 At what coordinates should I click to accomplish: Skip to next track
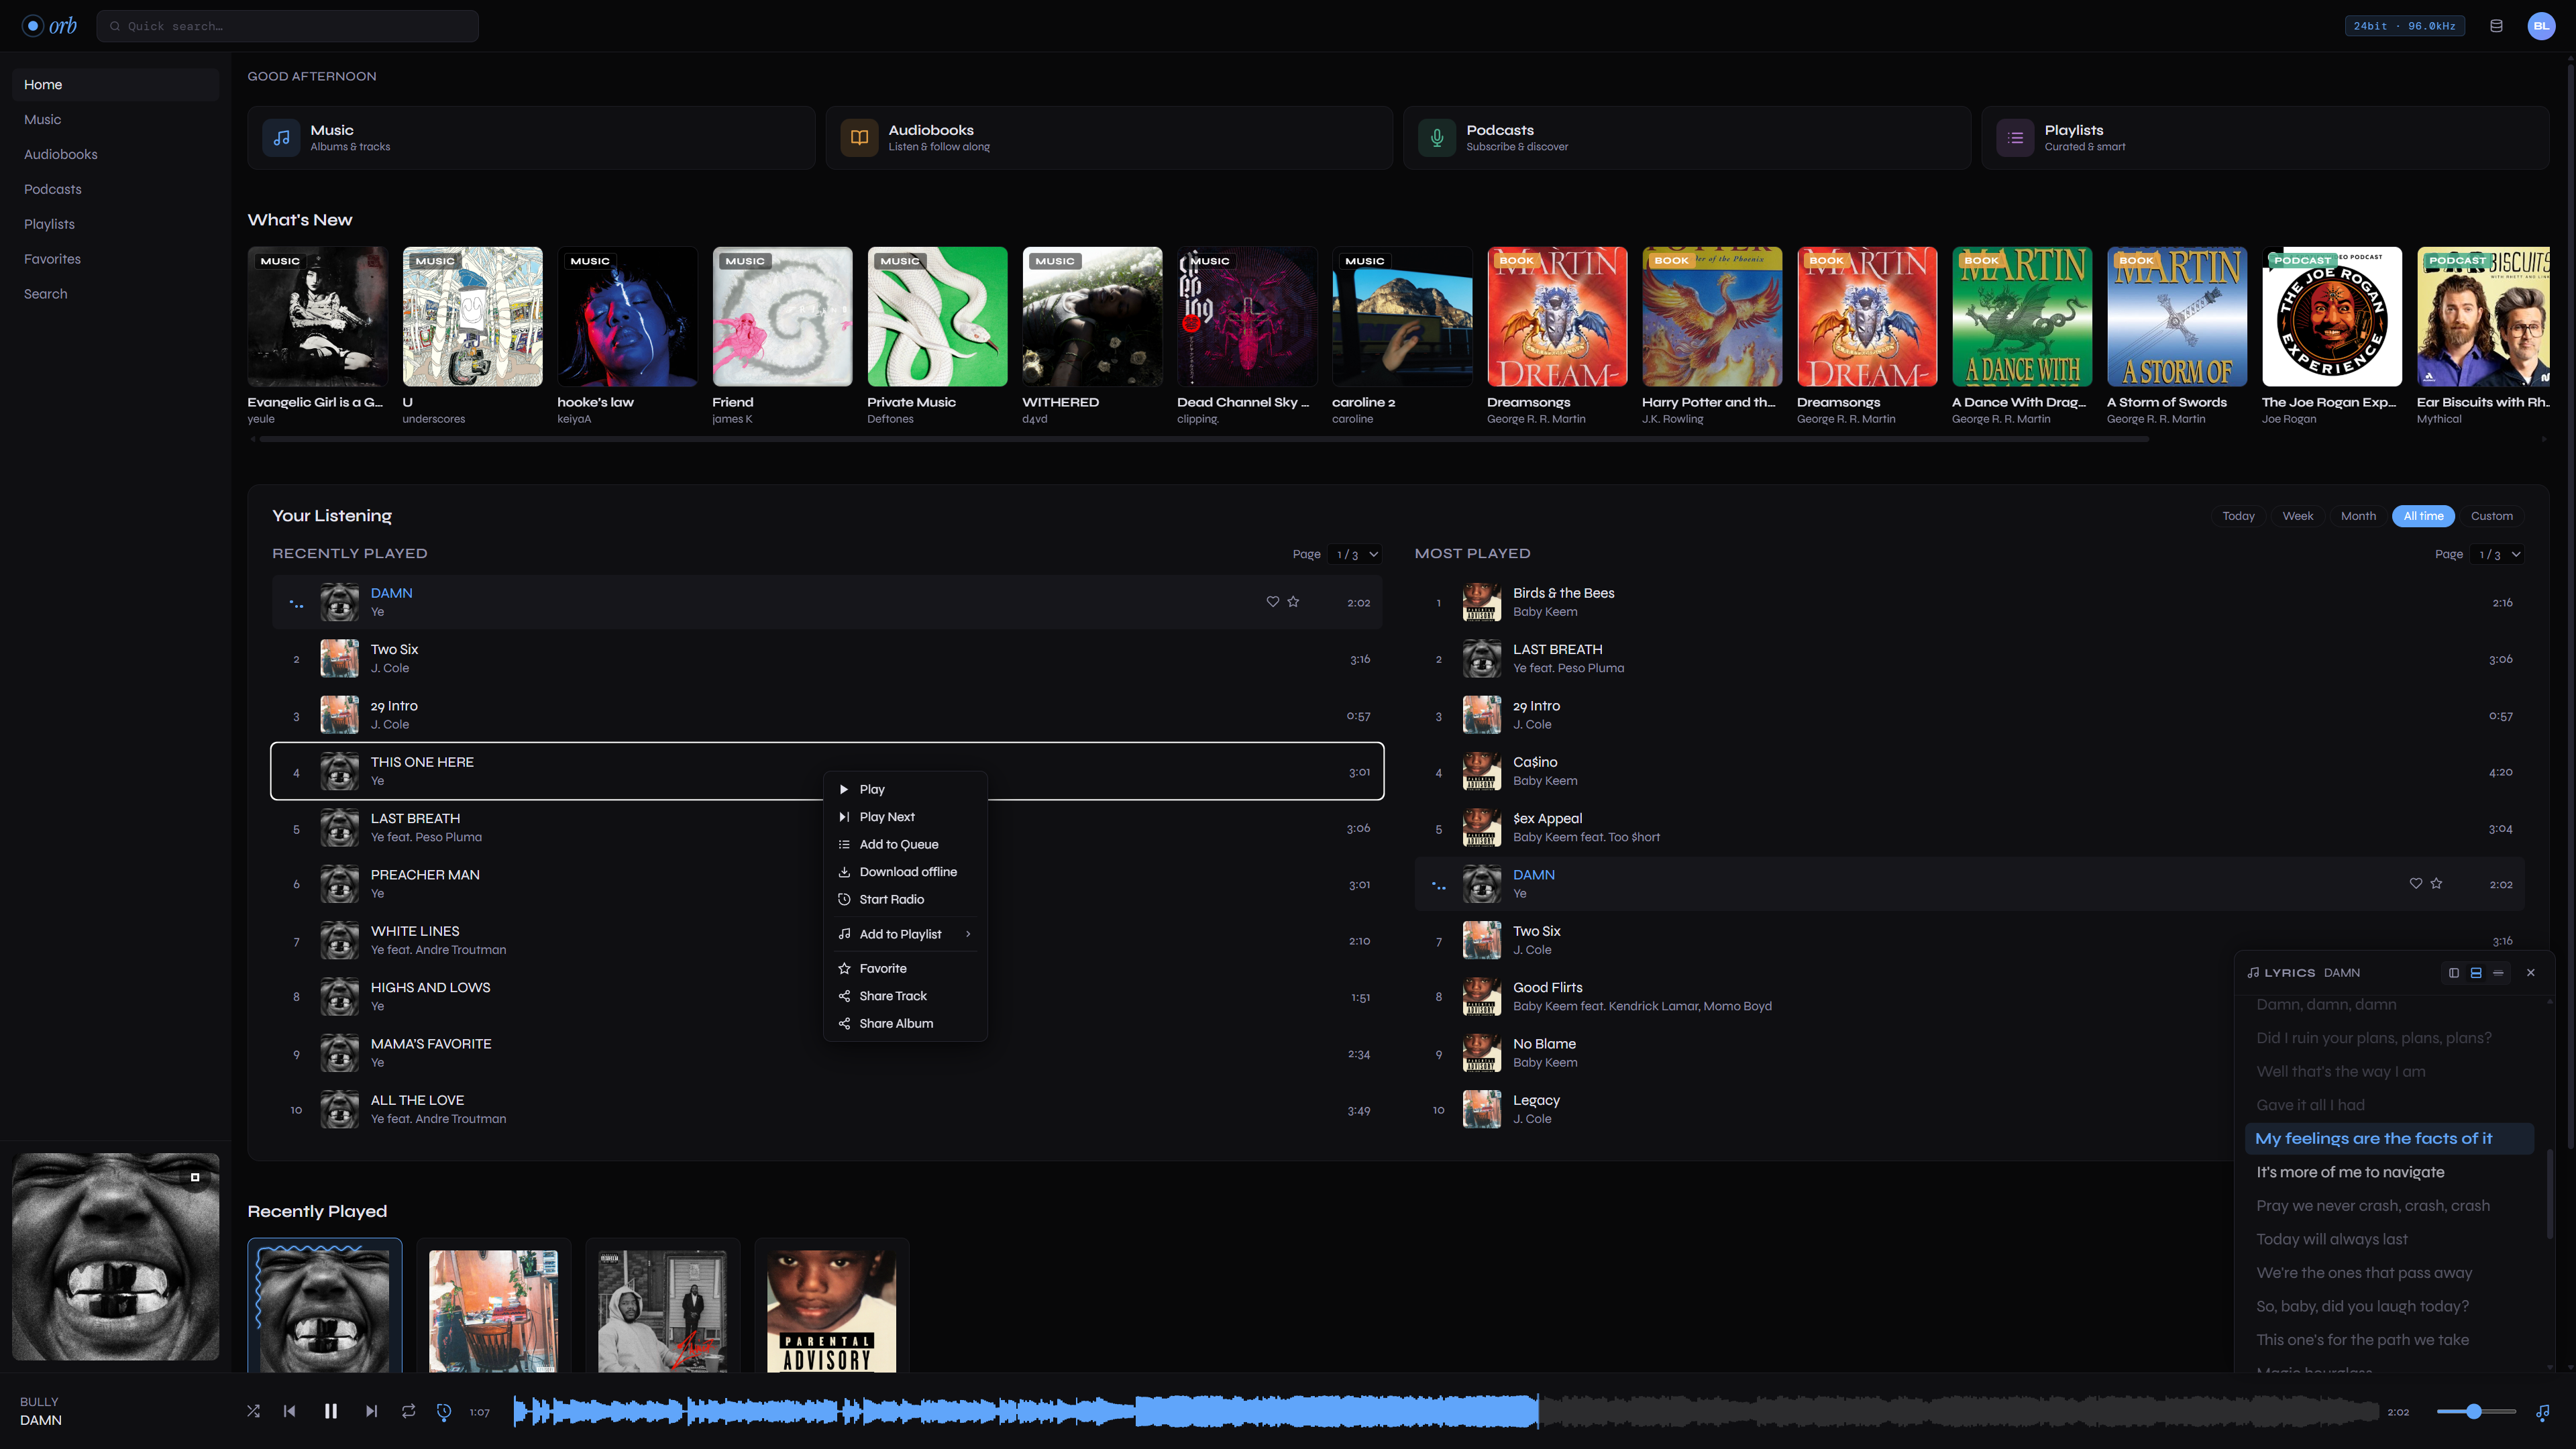click(371, 1411)
